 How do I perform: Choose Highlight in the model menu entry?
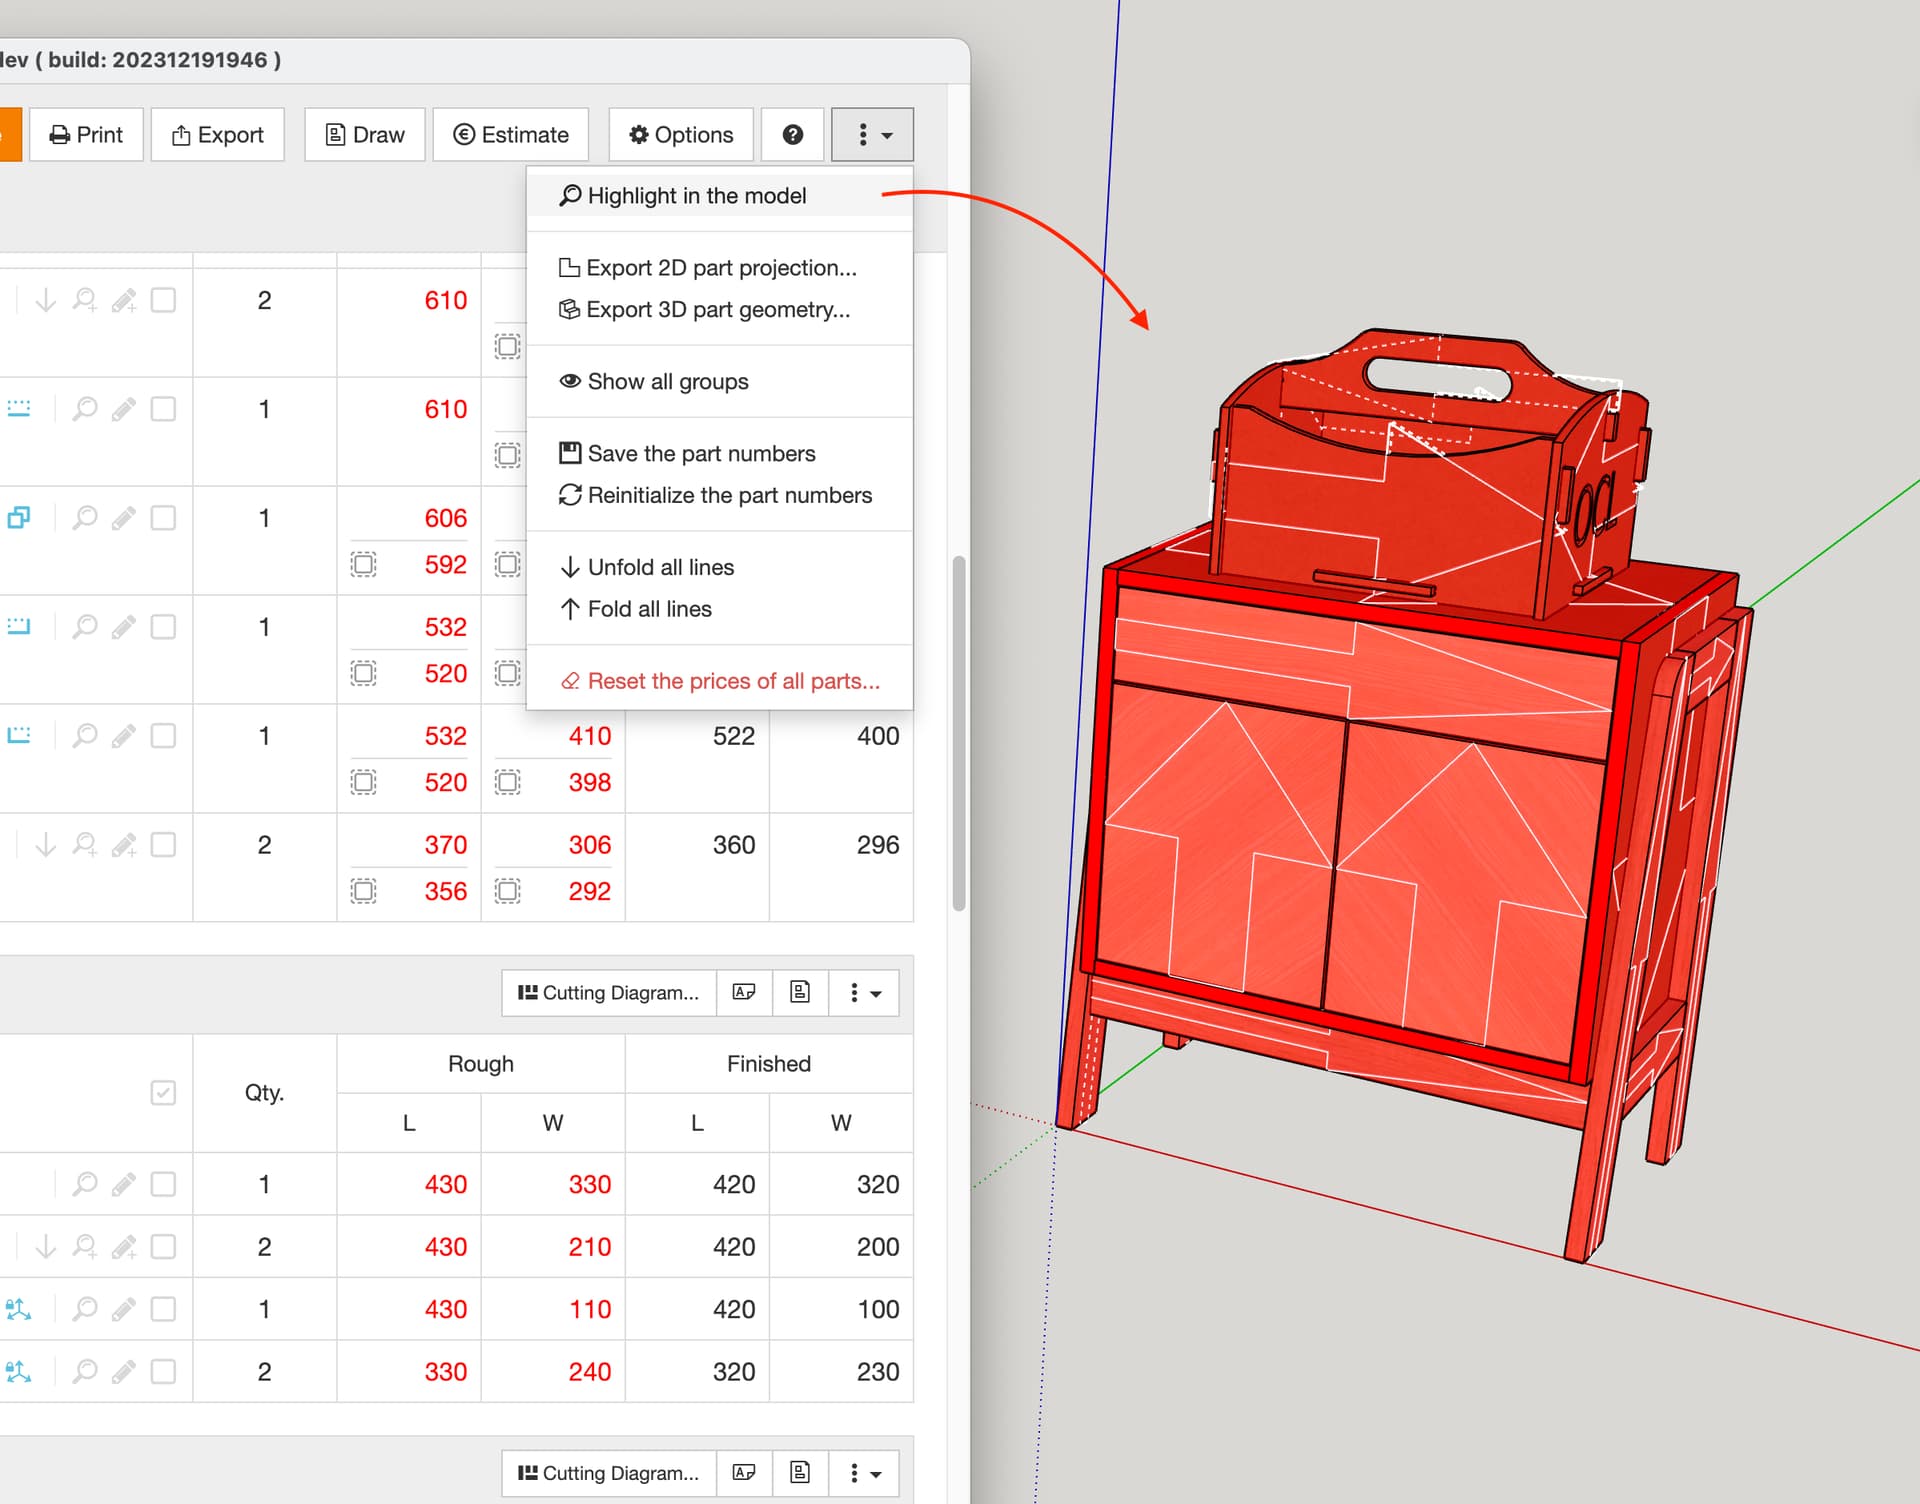pyautogui.click(x=696, y=195)
